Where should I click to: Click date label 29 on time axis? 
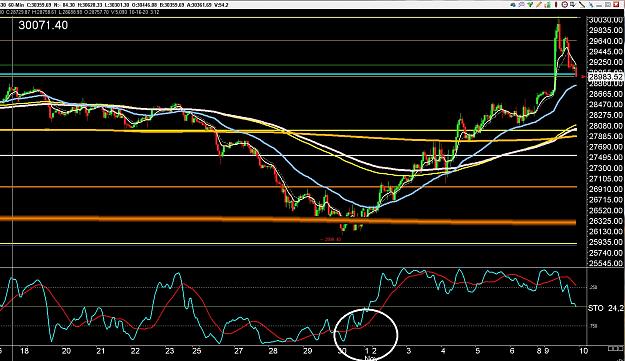tap(307, 351)
